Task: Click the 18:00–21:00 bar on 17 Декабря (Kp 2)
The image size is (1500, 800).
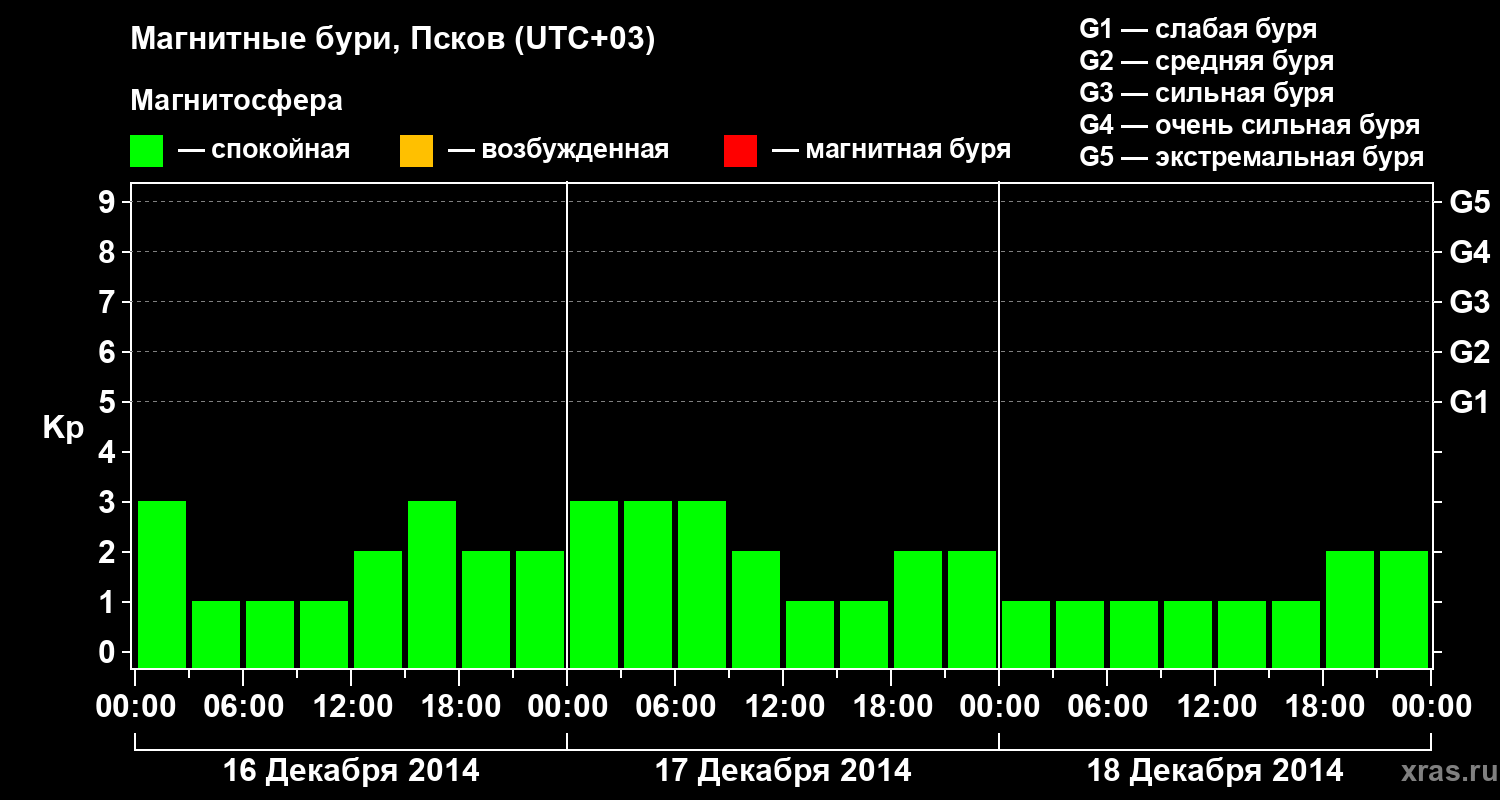Action: (x=918, y=609)
